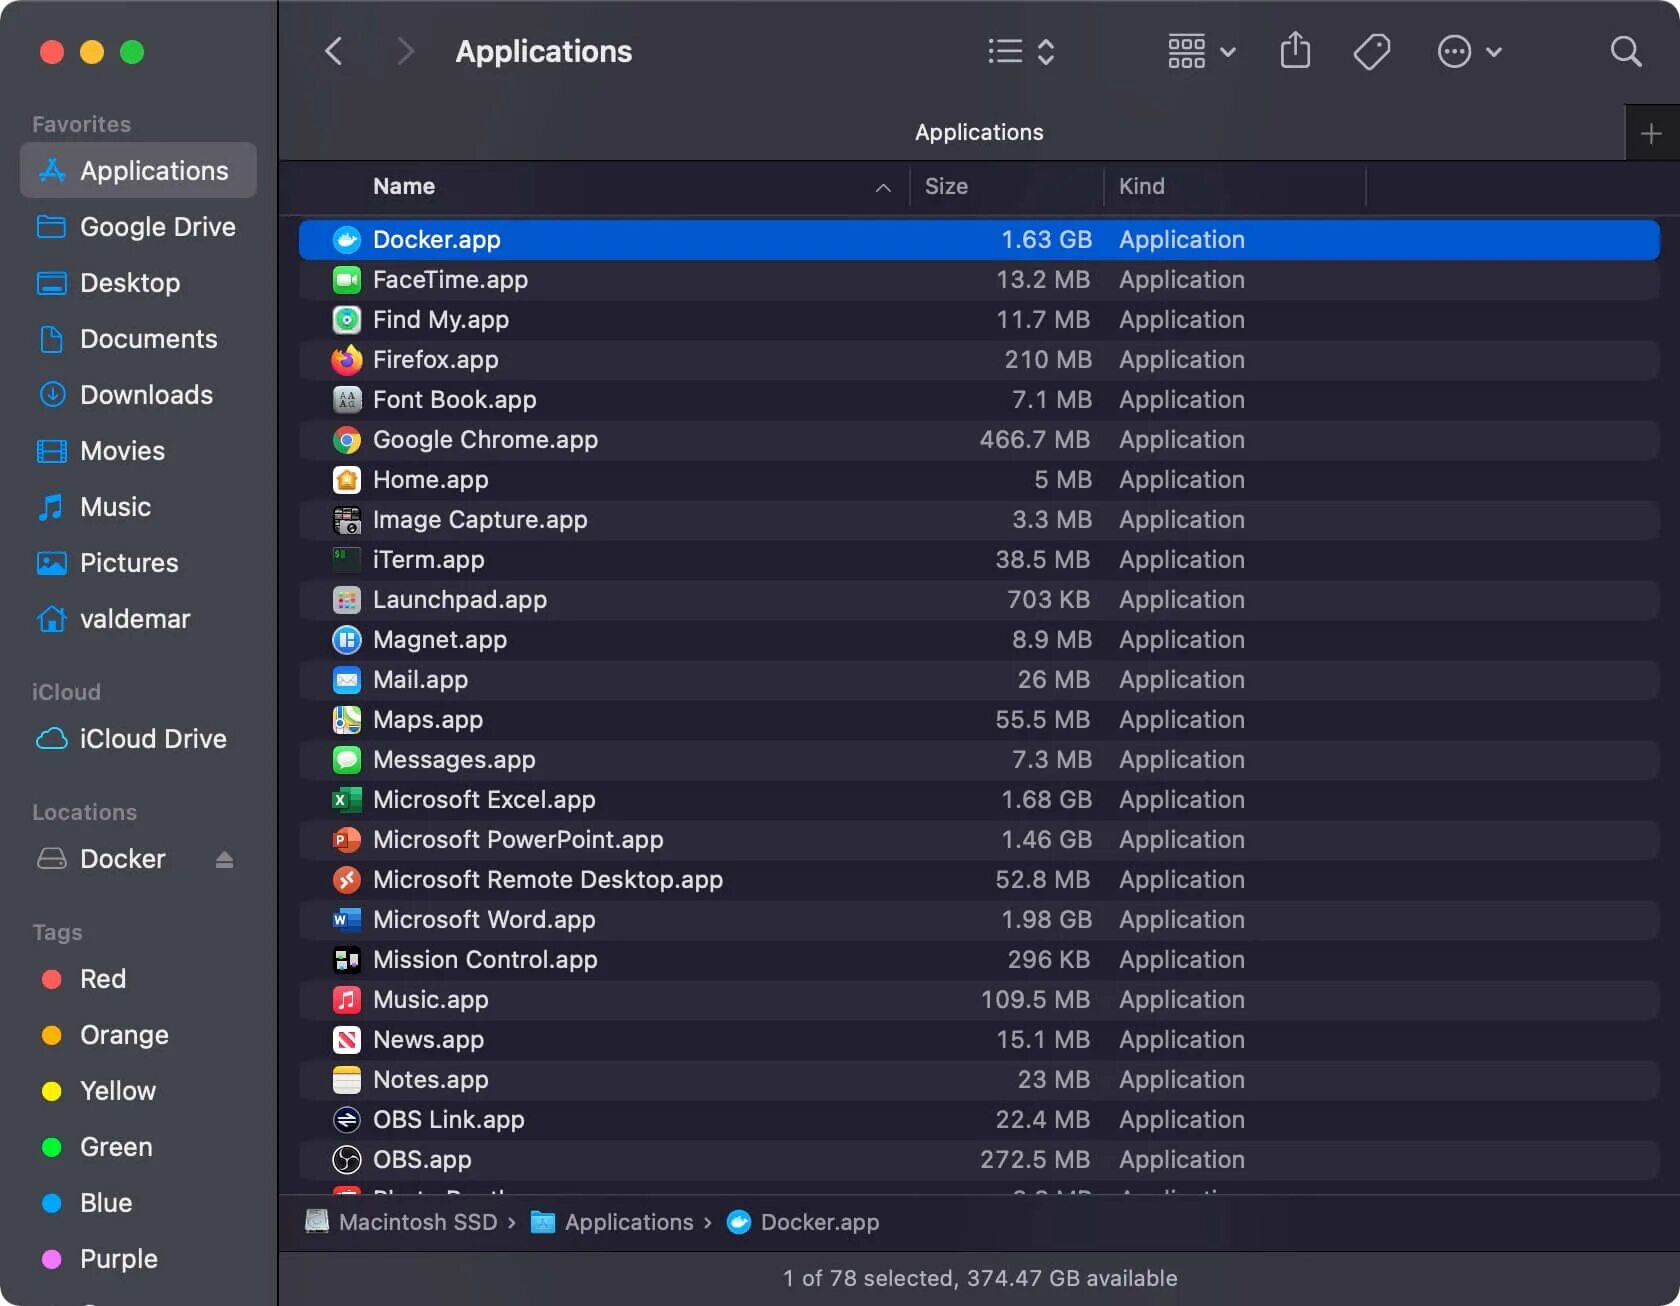
Task: Select the Mission Control.app icon
Action: [346, 960]
